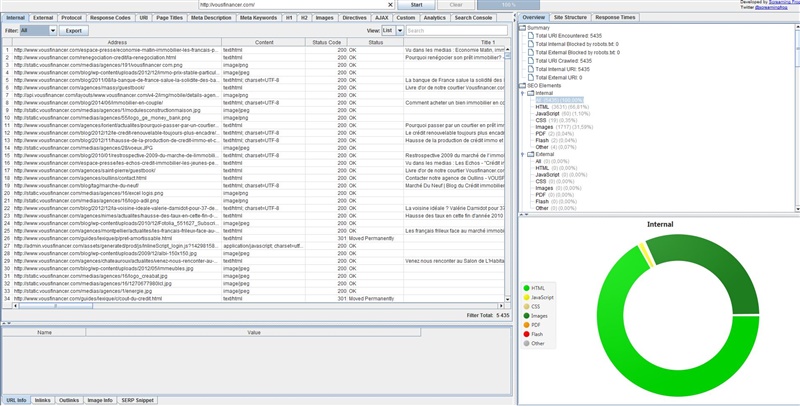Click the Internal folder icon in the tree
Viewport: 800px width, 406px height.
click(531, 93)
